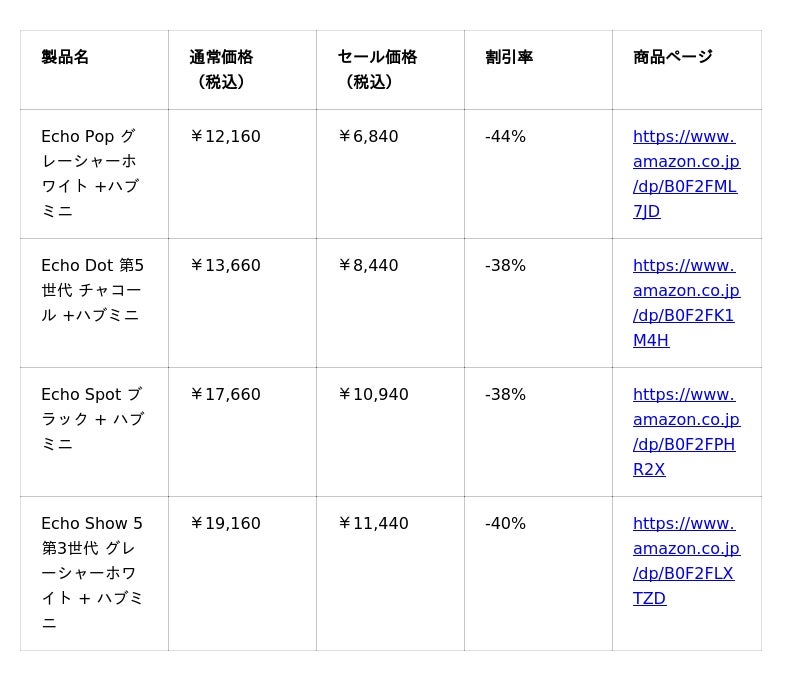Screen dimensions: 800x681
Task: Open the Echo Pop Amazon product link
Action: click(686, 173)
